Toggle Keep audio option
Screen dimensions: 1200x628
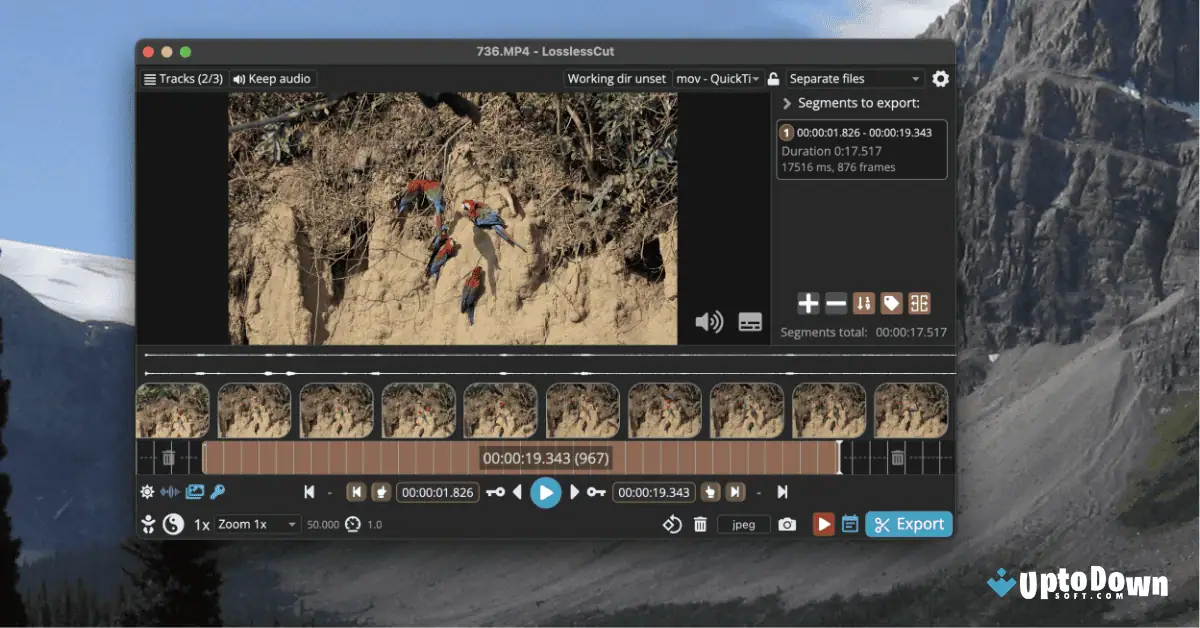tap(272, 78)
